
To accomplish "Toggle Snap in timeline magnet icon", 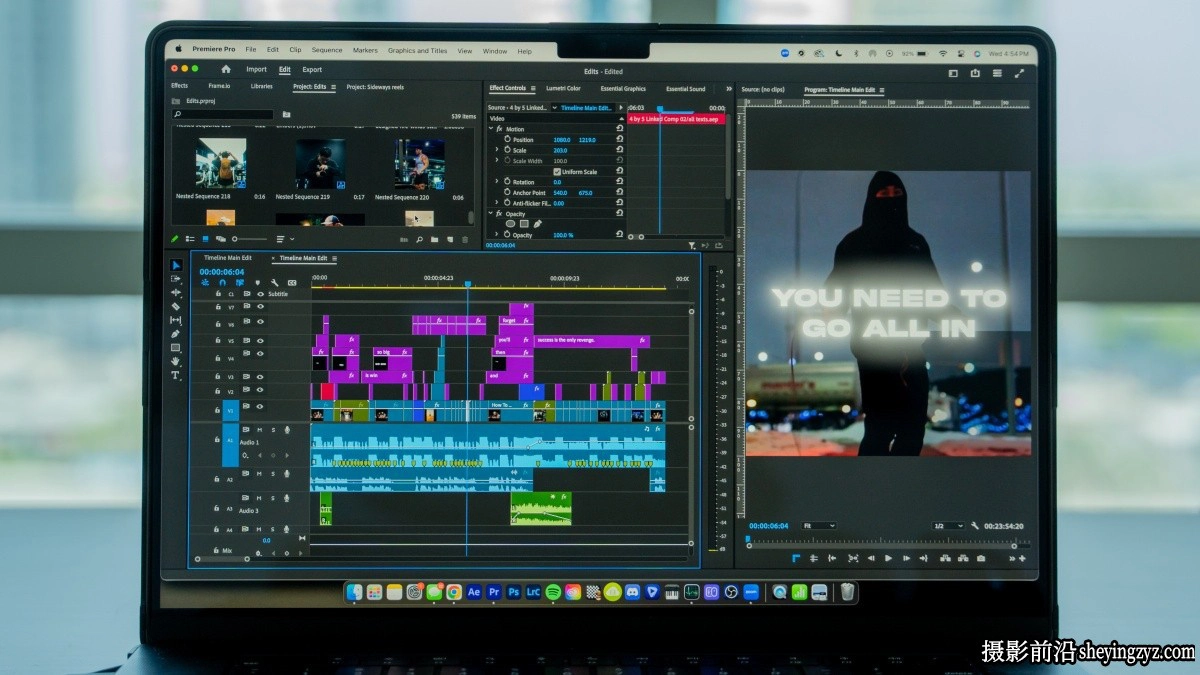I will [x=222, y=283].
